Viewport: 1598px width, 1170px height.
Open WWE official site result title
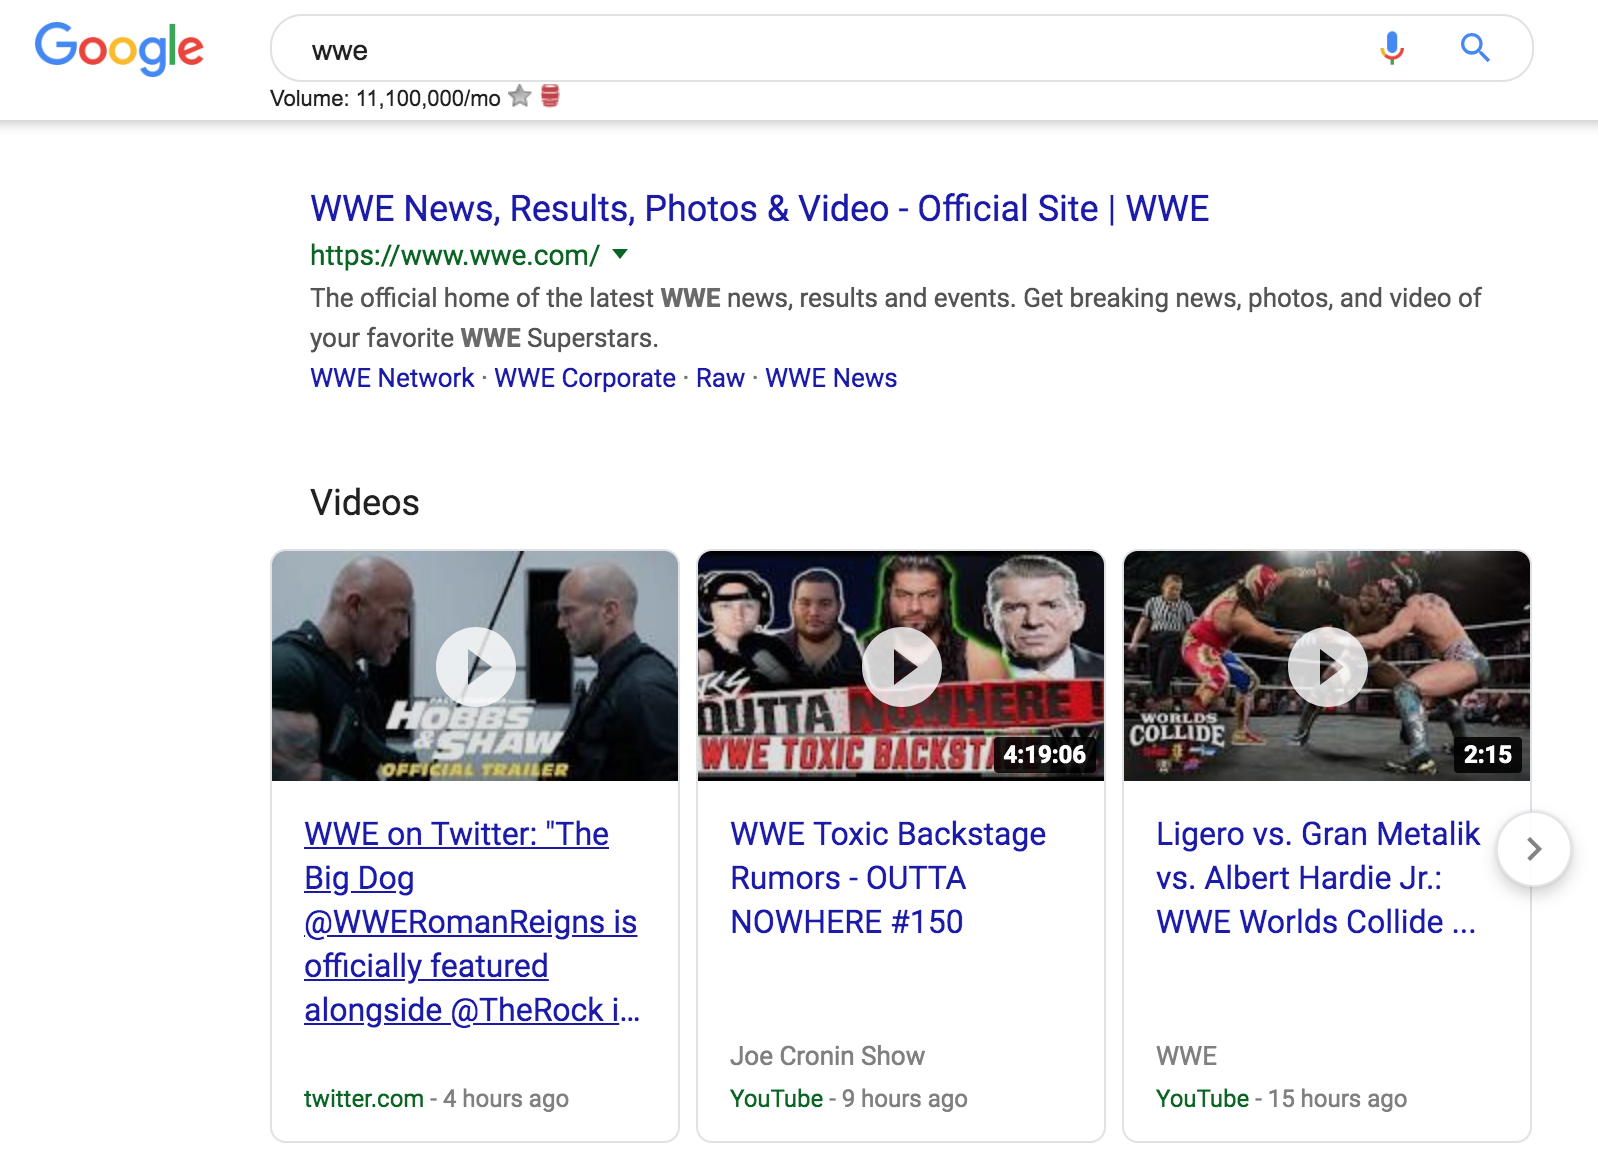pyautogui.click(x=759, y=209)
